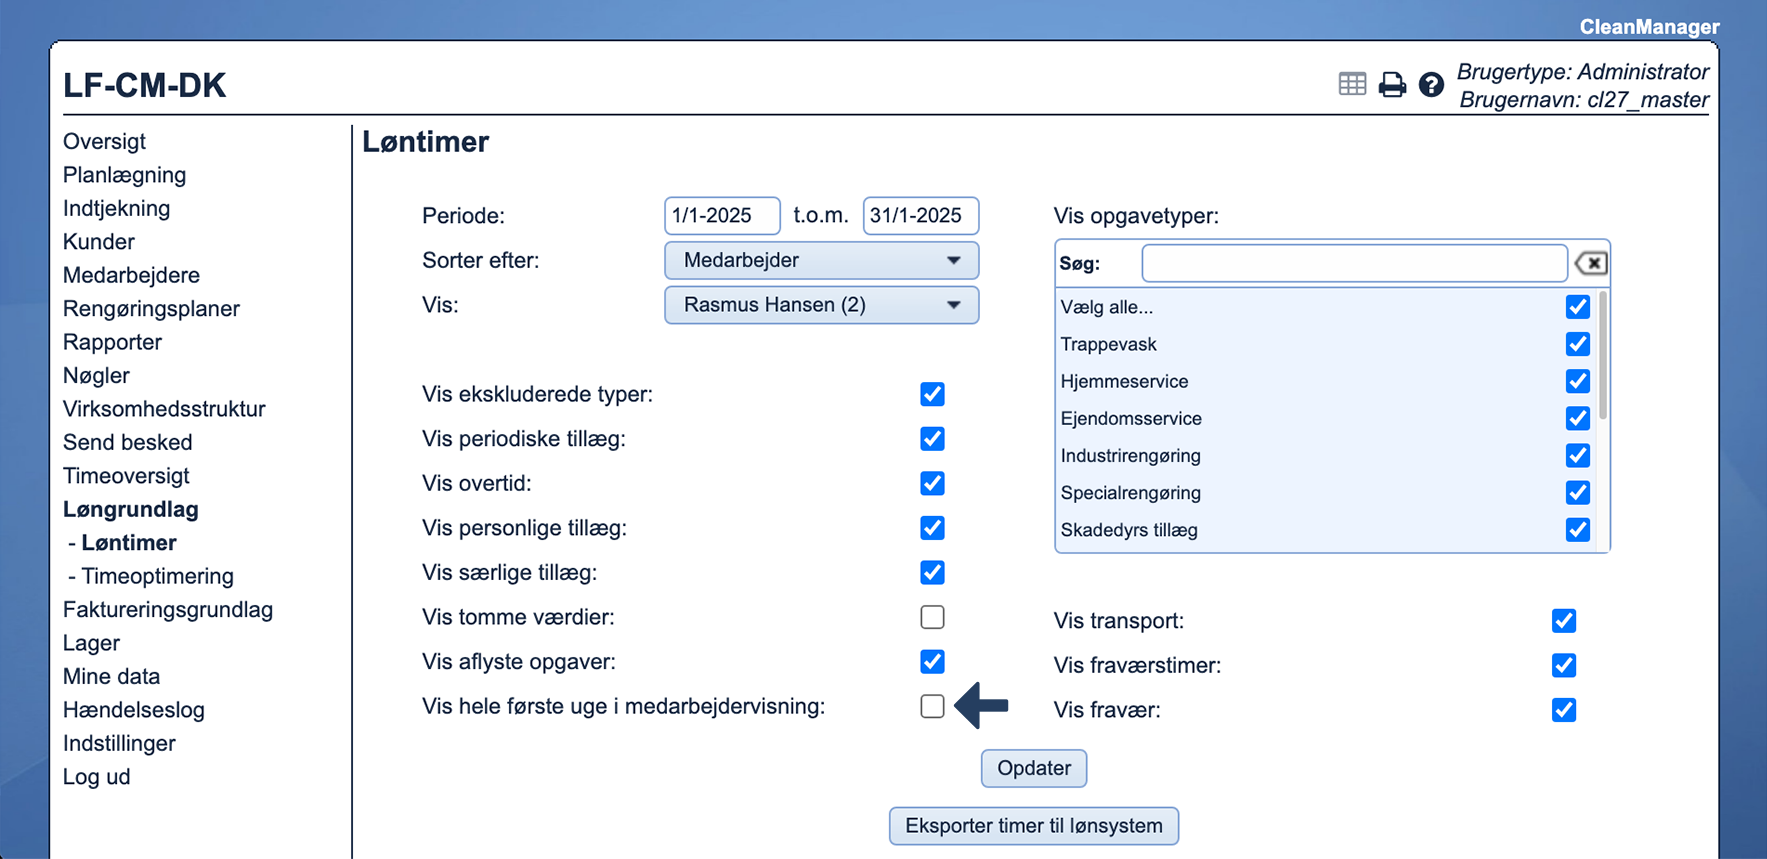
Task: Click the period start date field
Action: point(721,216)
